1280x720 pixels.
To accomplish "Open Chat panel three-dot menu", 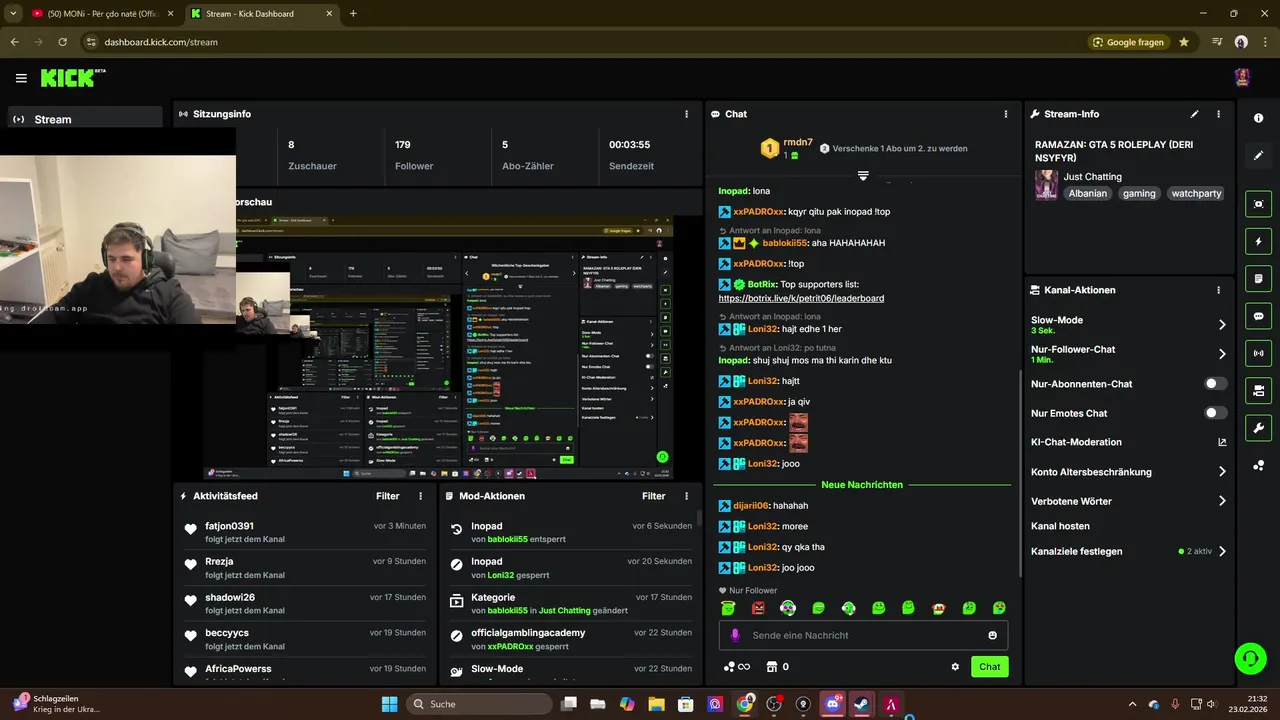I will pos(1006,114).
